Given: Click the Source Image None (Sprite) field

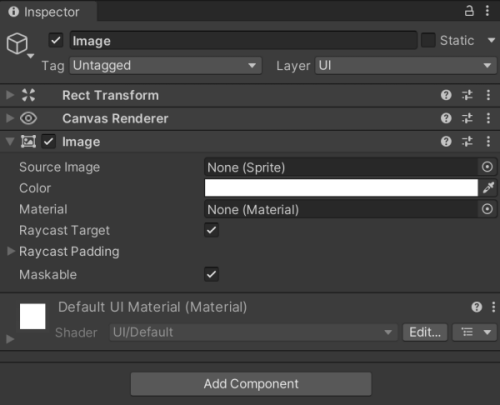Looking at the screenshot, I should 341,167.
